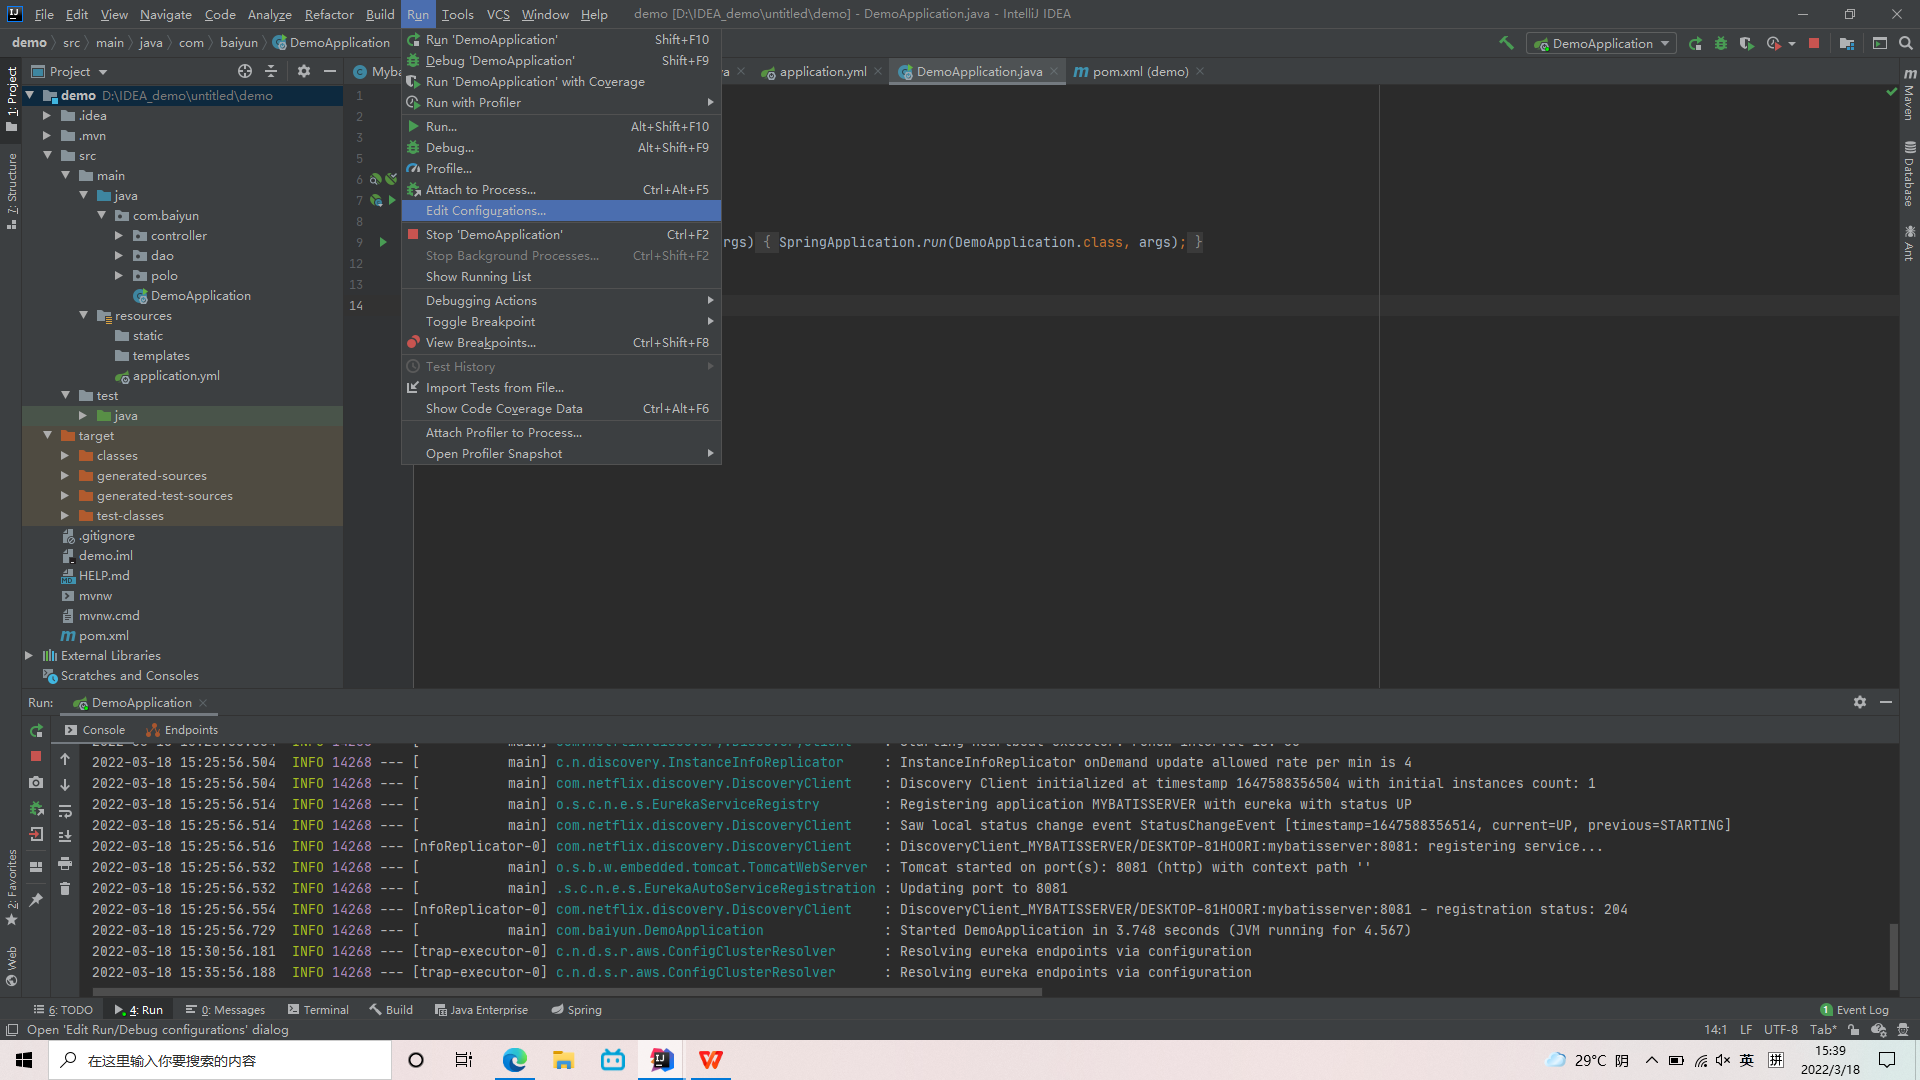Toggle scroll to end in console
Screen dimensions: 1920x1080
click(x=65, y=836)
